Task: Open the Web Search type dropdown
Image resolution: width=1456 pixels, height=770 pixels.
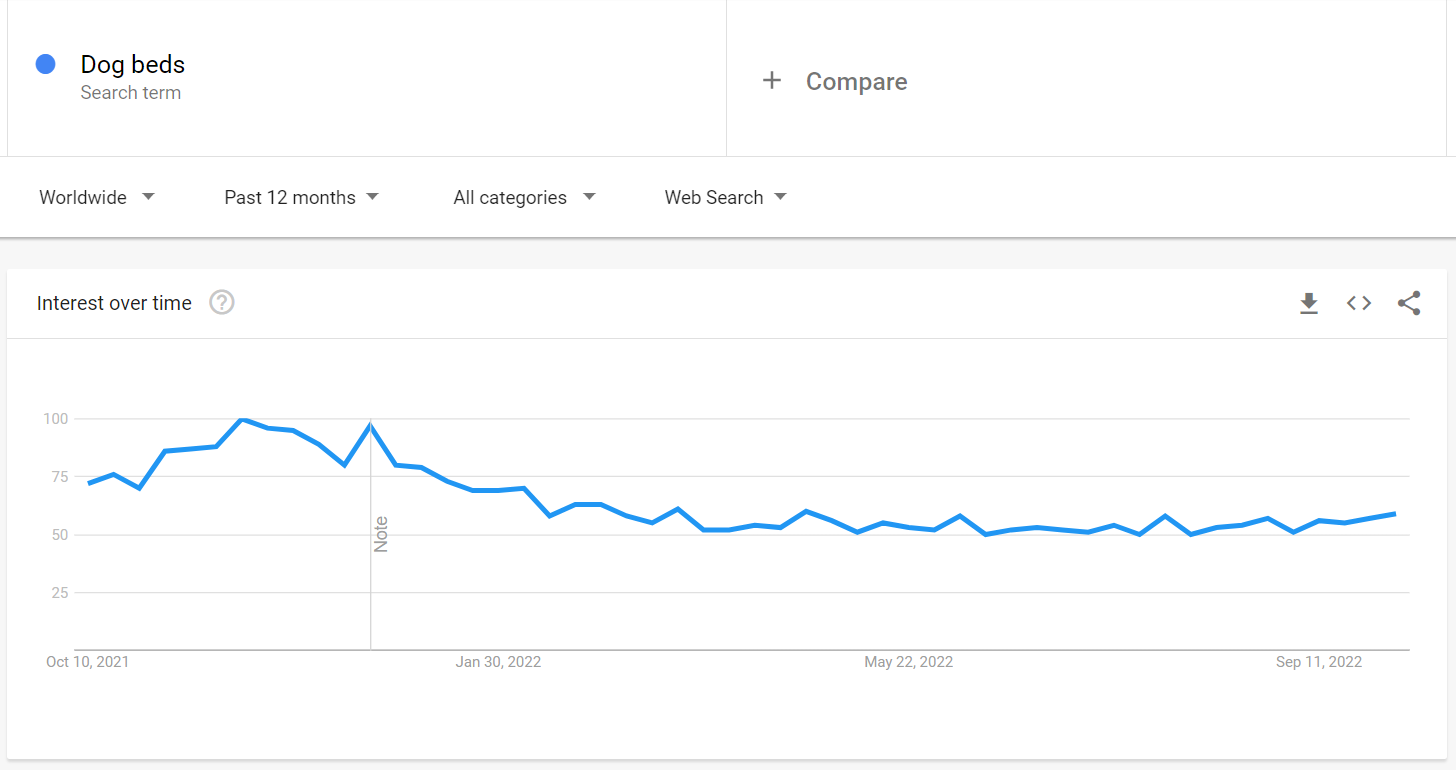Action: [x=725, y=197]
